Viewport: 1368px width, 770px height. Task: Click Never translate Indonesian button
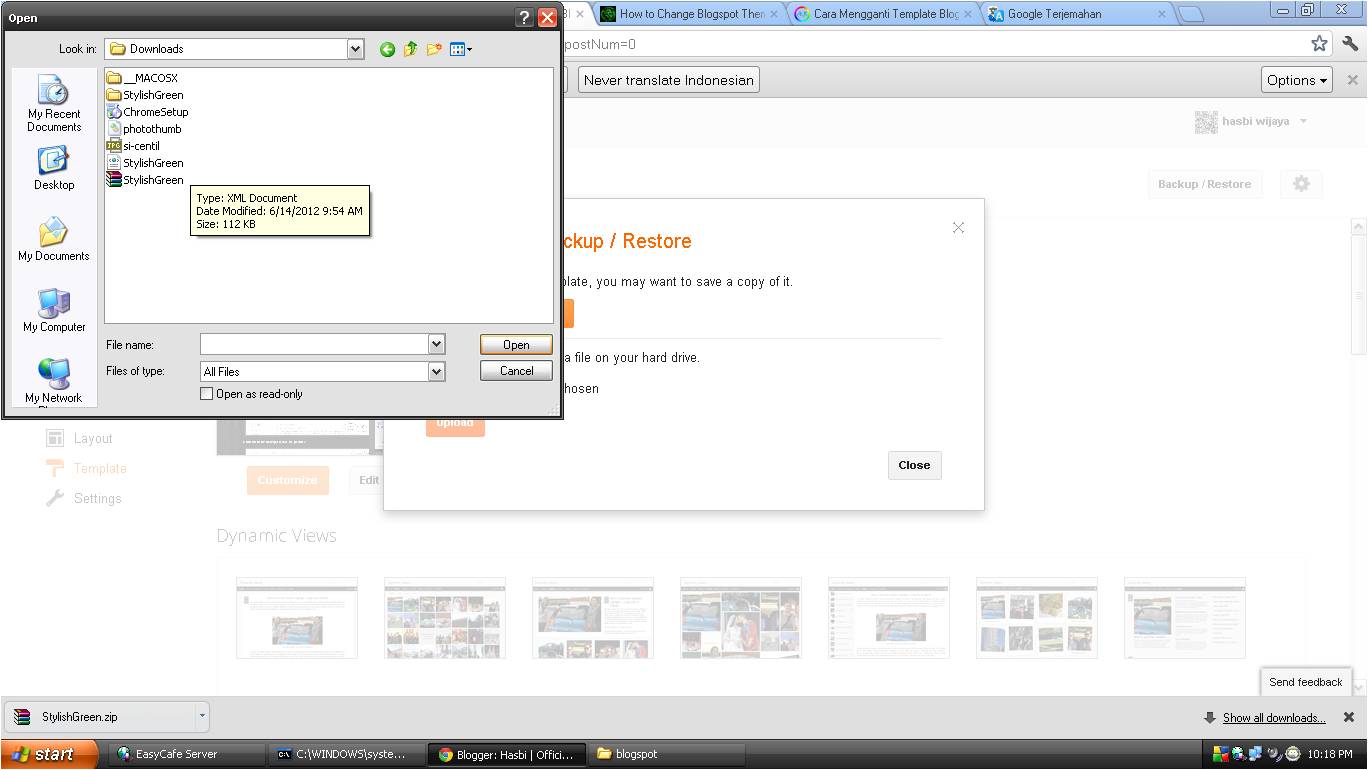click(x=669, y=80)
